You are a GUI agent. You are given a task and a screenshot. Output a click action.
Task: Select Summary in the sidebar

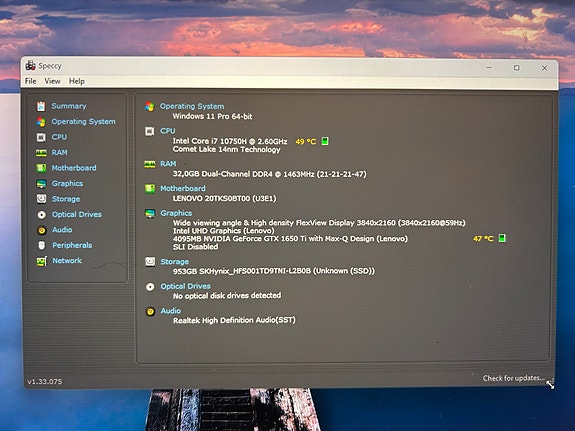[69, 106]
